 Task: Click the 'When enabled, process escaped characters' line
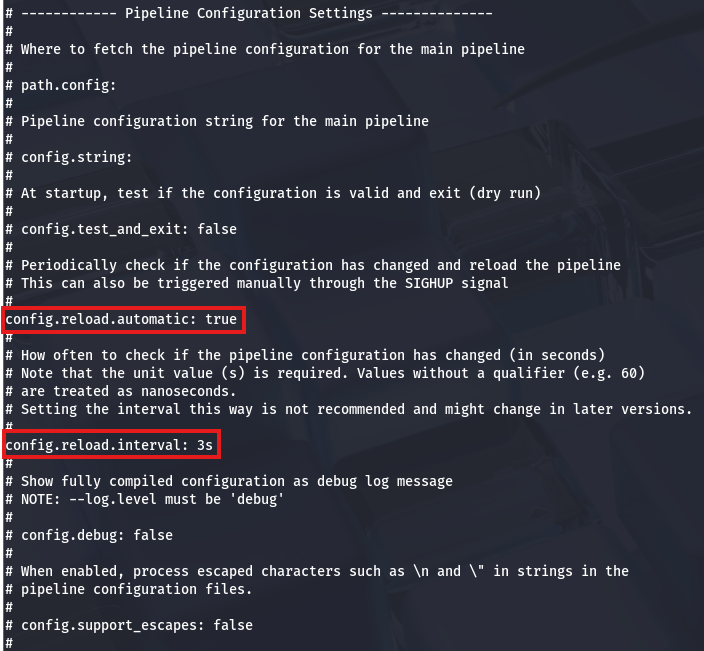point(324,571)
